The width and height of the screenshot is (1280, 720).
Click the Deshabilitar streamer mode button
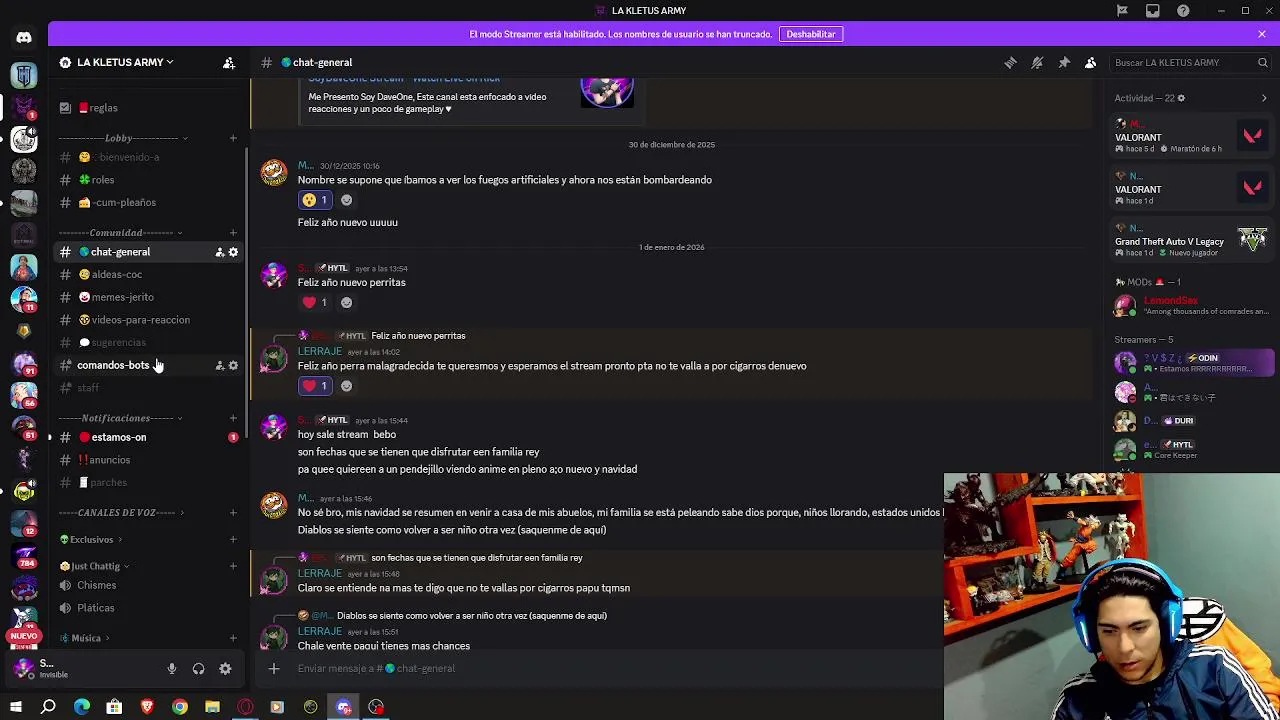810,34
